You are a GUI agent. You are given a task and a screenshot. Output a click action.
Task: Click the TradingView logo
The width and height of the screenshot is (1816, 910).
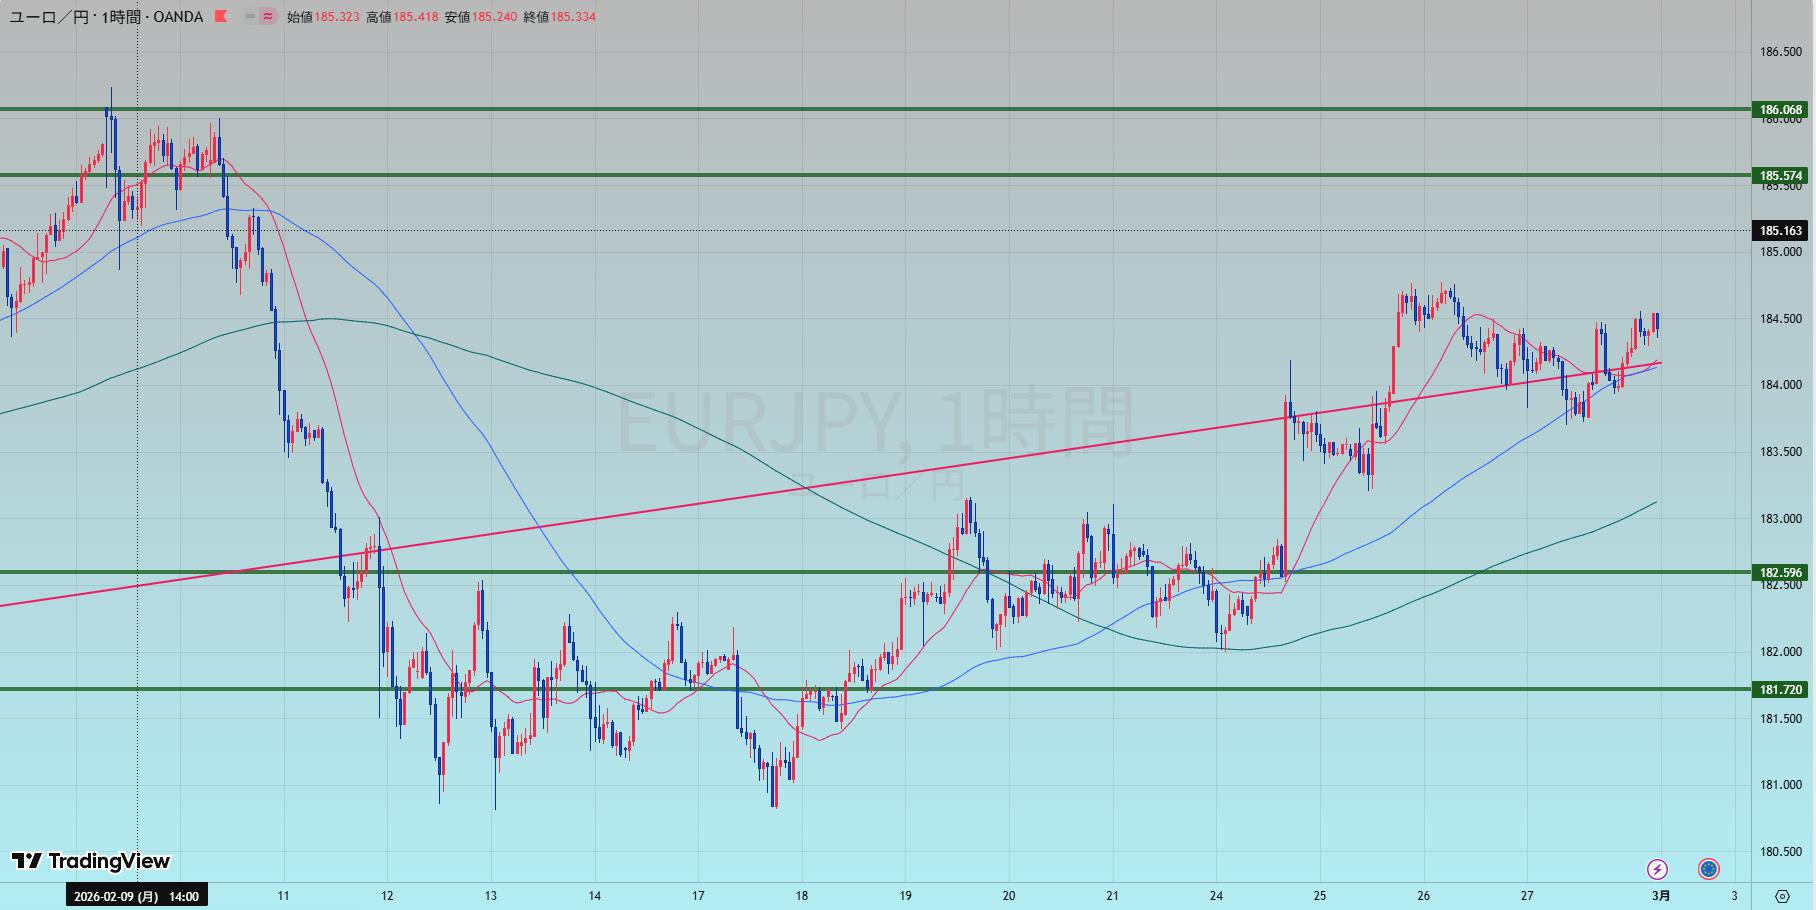tap(91, 861)
